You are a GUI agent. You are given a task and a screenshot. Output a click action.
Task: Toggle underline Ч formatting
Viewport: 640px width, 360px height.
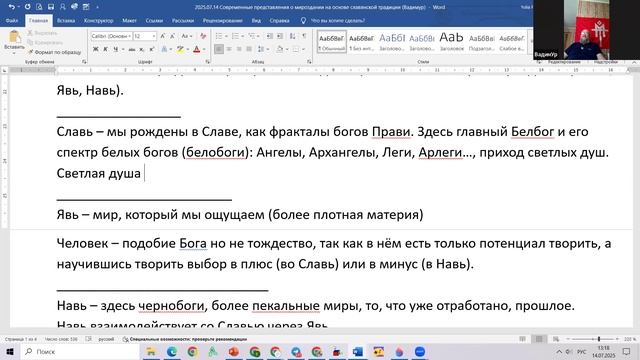[x=116, y=49]
